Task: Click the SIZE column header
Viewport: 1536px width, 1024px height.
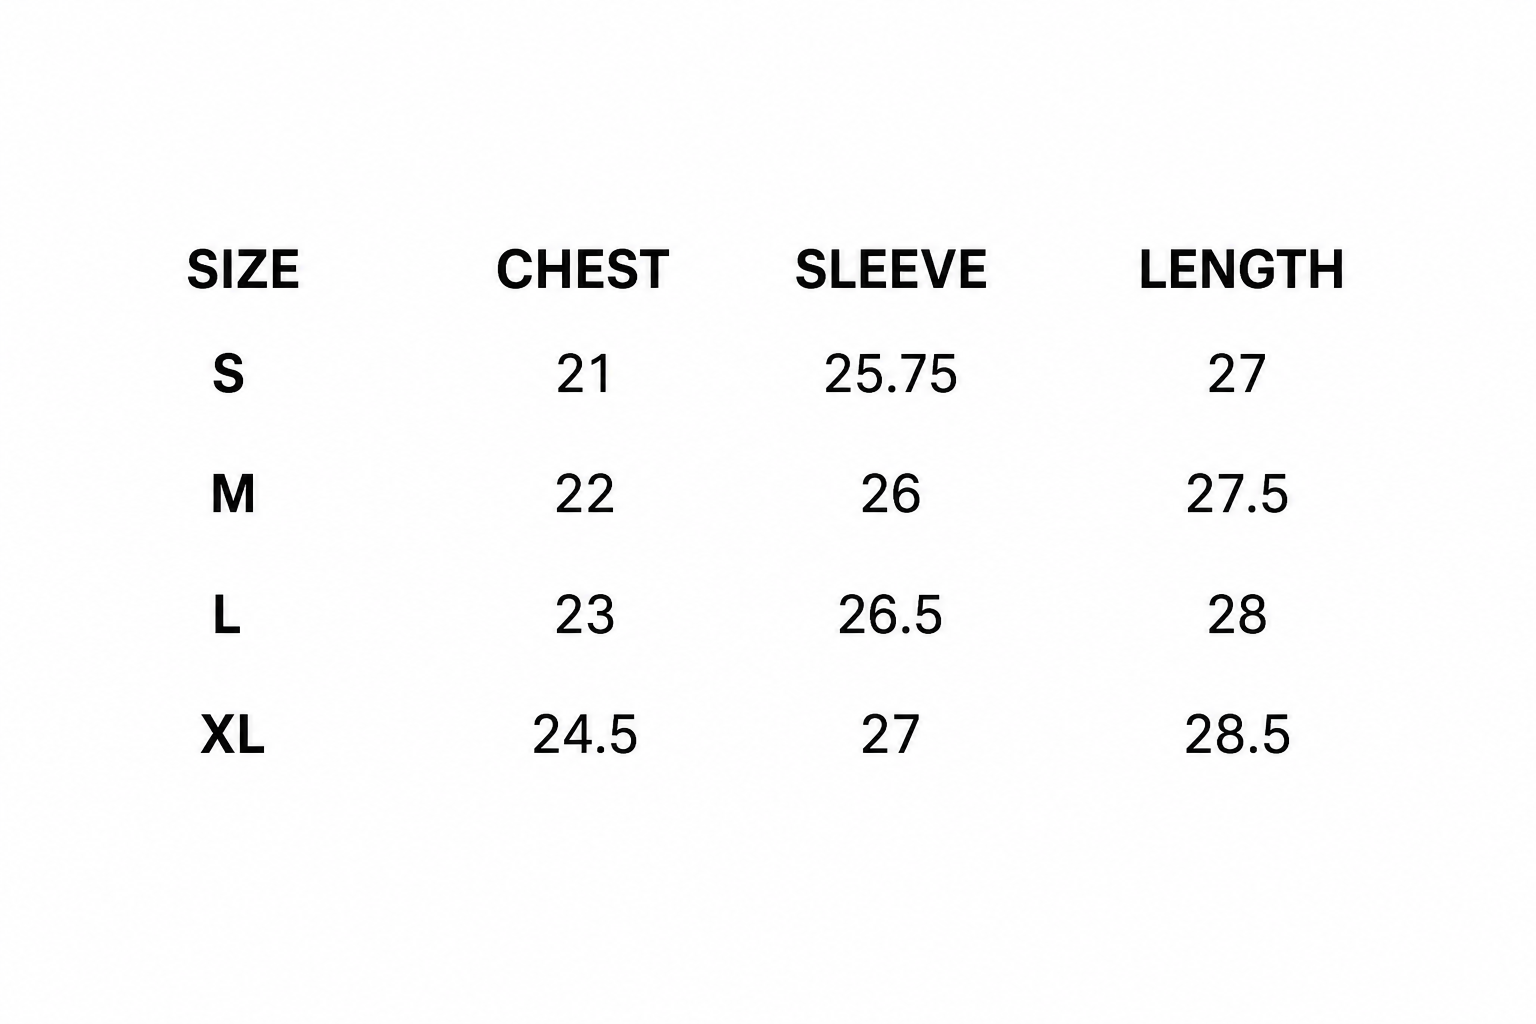Action: pos(243,270)
